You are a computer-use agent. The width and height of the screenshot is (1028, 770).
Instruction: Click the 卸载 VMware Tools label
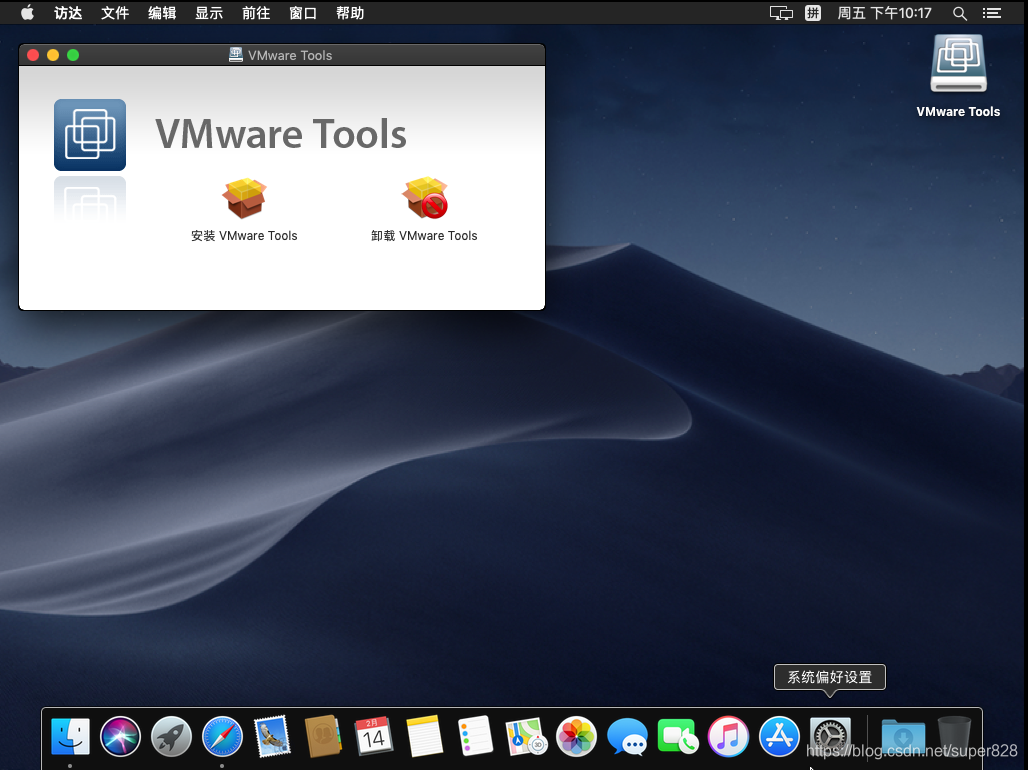tap(424, 235)
